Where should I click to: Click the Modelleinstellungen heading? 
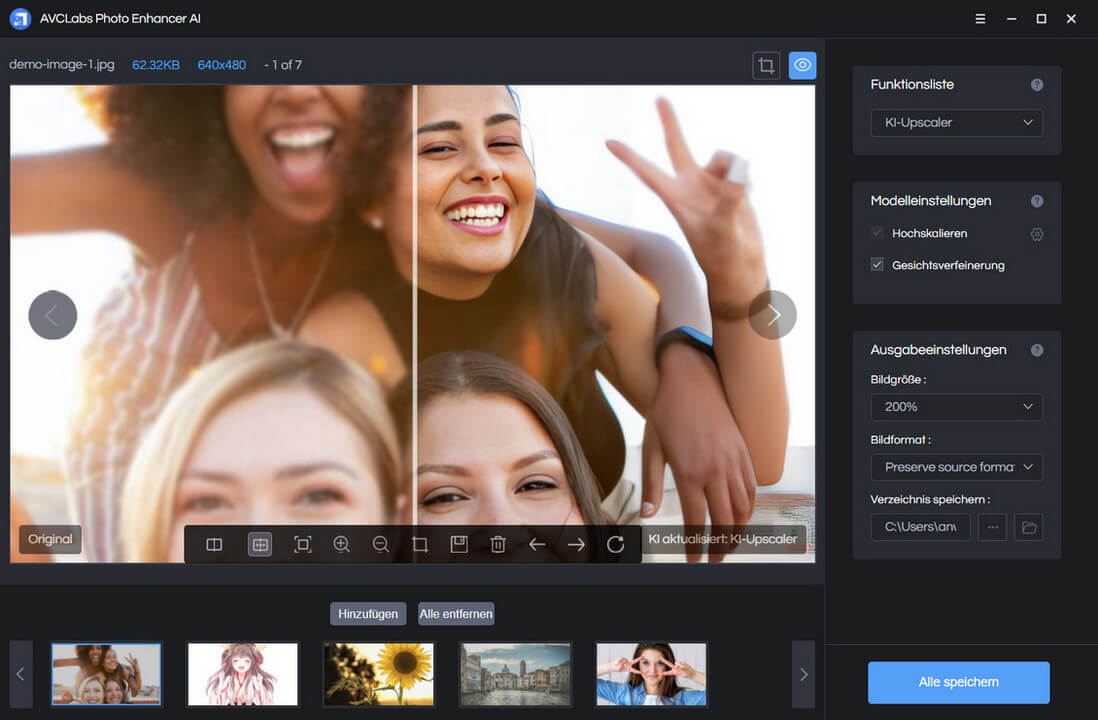pyautogui.click(x=931, y=201)
